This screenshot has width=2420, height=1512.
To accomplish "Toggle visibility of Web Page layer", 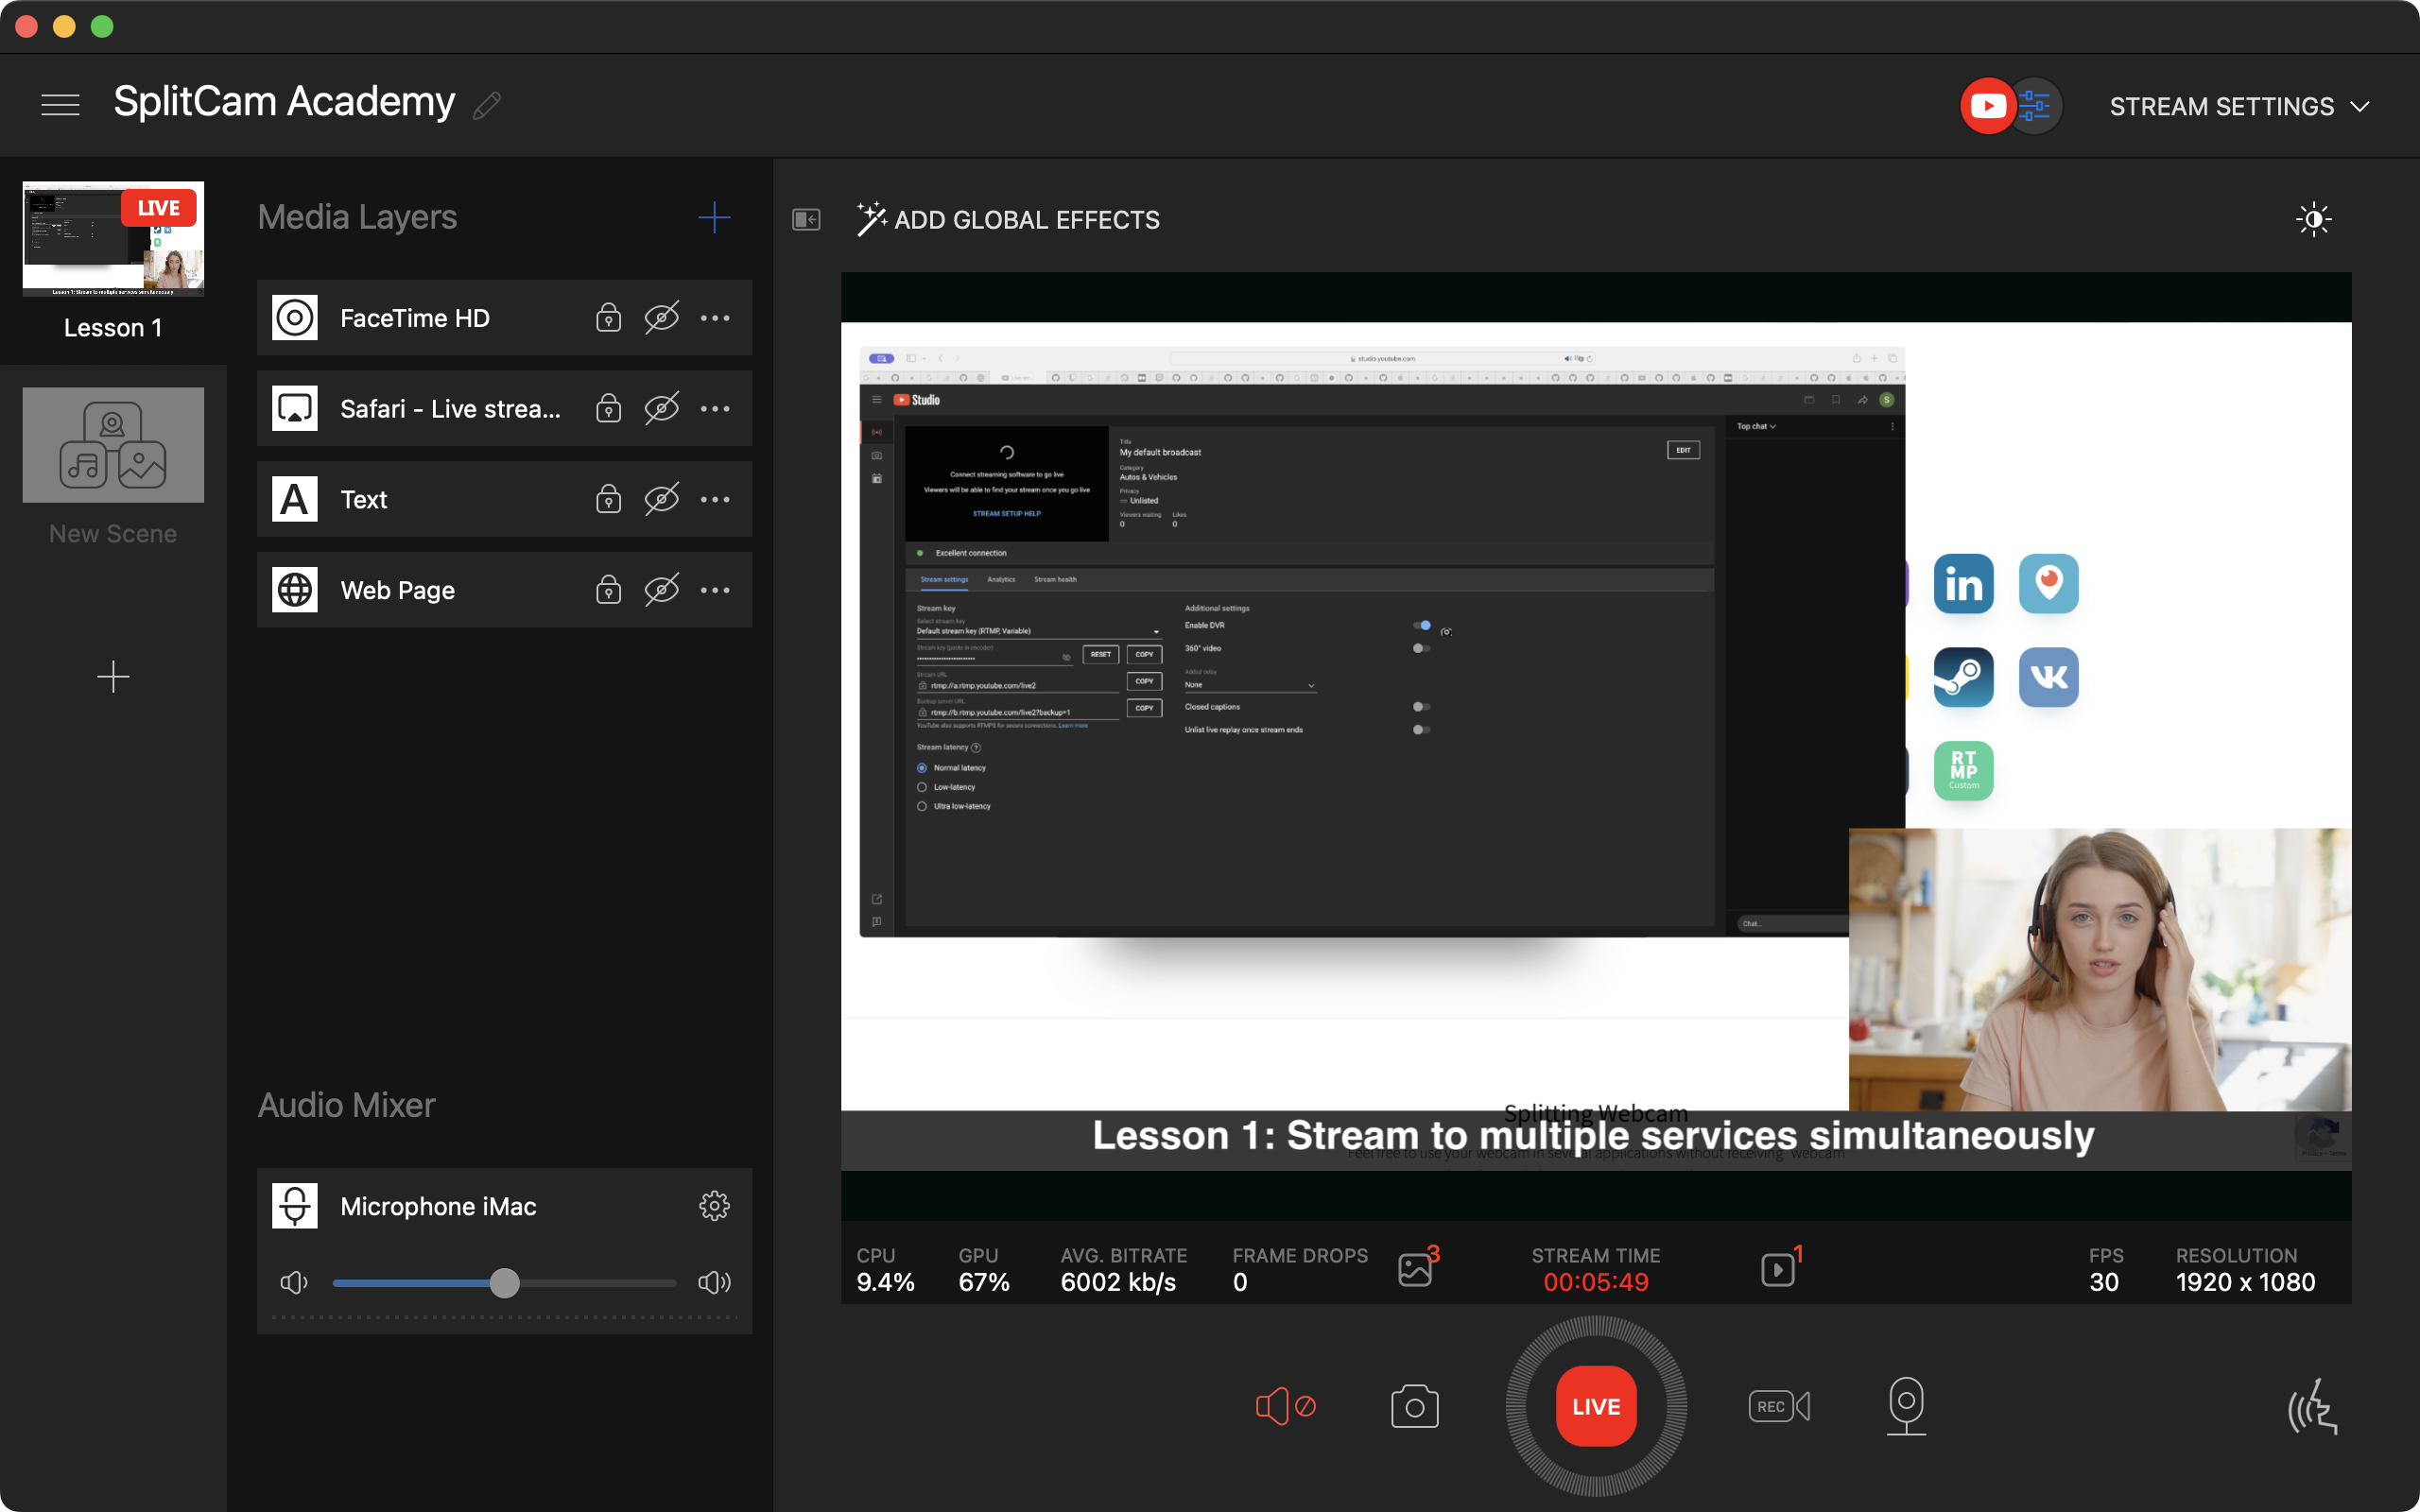I will click(661, 590).
